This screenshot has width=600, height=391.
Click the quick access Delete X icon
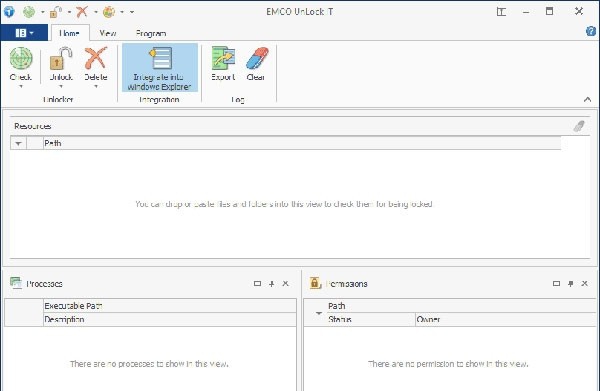tap(82, 12)
